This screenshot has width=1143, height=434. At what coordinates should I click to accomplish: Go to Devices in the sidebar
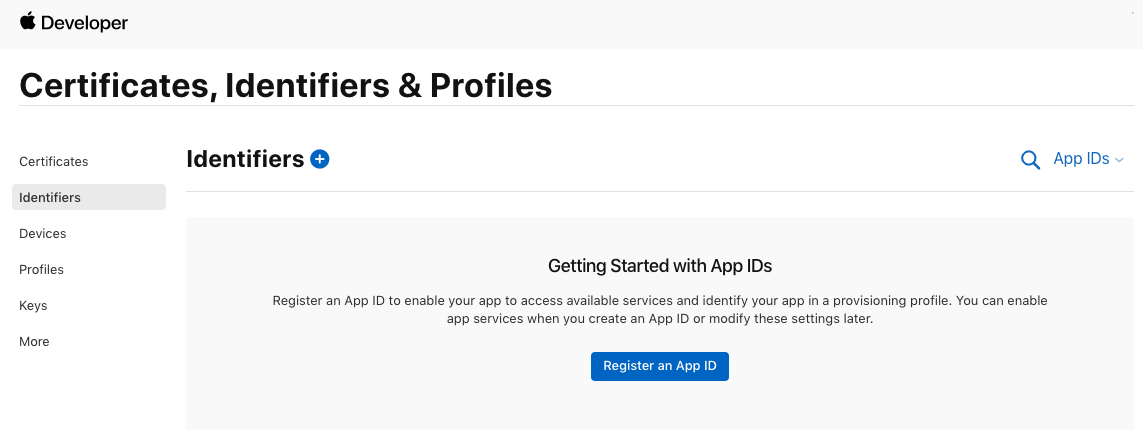pos(42,233)
